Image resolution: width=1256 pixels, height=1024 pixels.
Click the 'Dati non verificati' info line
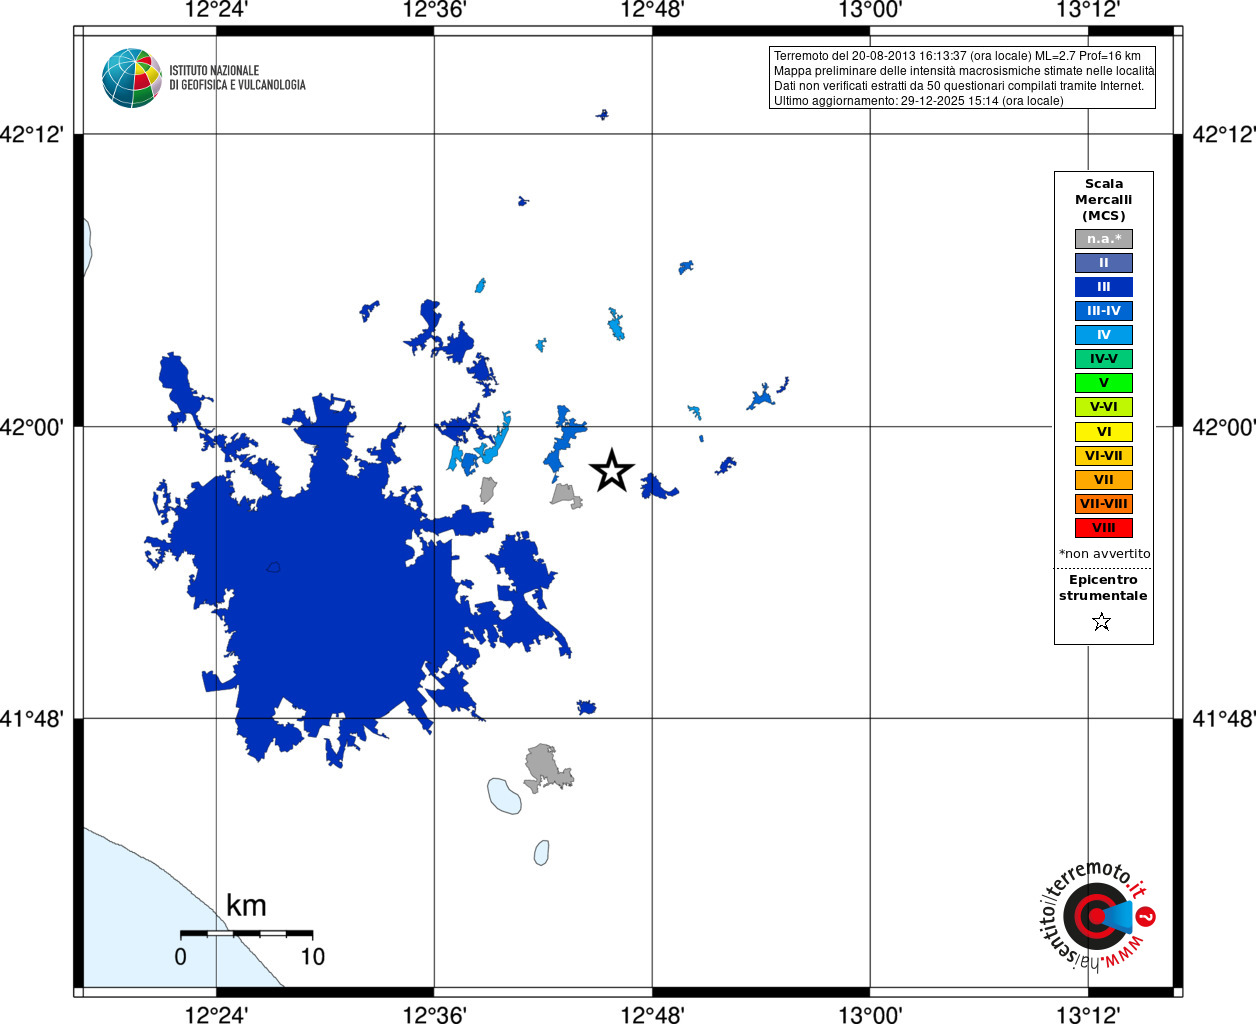click(958, 86)
